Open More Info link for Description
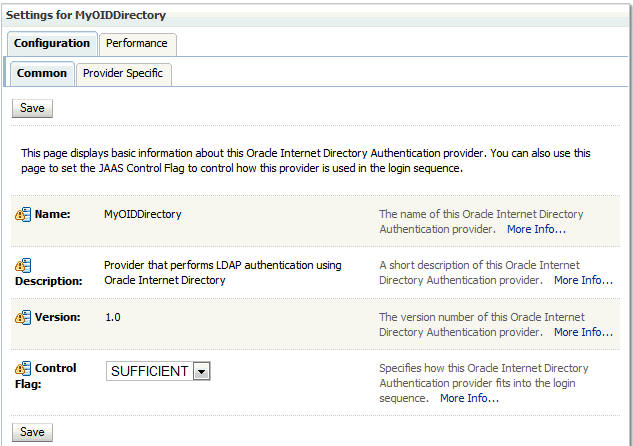633x446 pixels. click(583, 280)
